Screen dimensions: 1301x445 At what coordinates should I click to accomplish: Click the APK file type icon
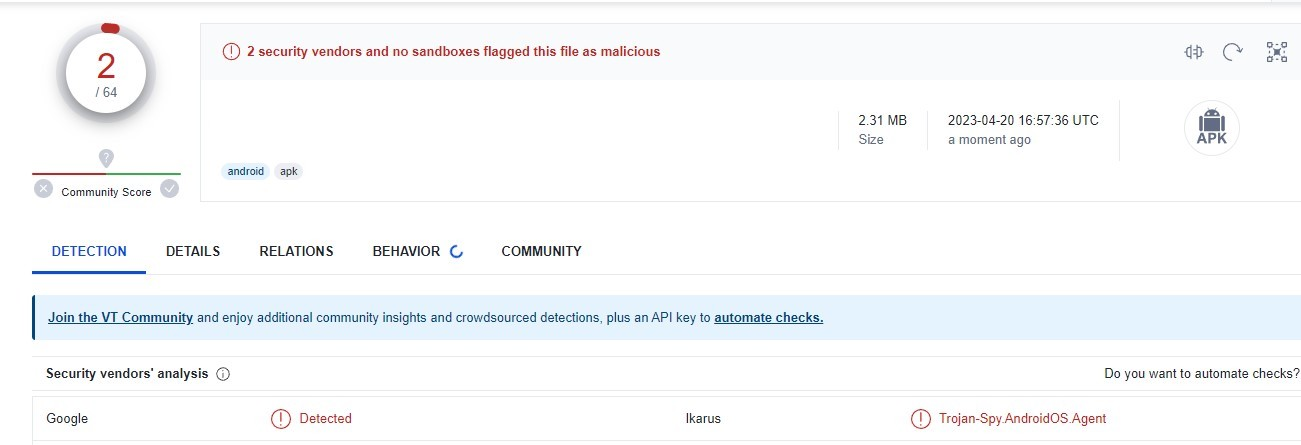1211,128
